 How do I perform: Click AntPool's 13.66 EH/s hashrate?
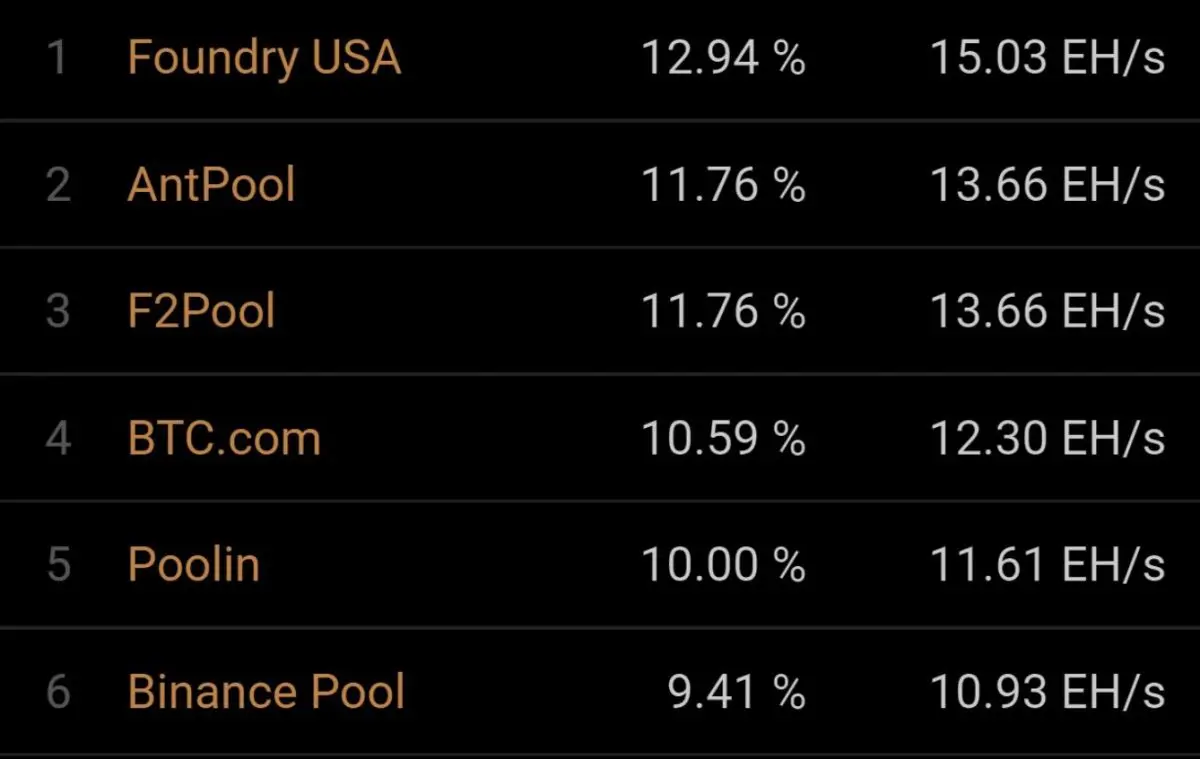click(x=1048, y=185)
